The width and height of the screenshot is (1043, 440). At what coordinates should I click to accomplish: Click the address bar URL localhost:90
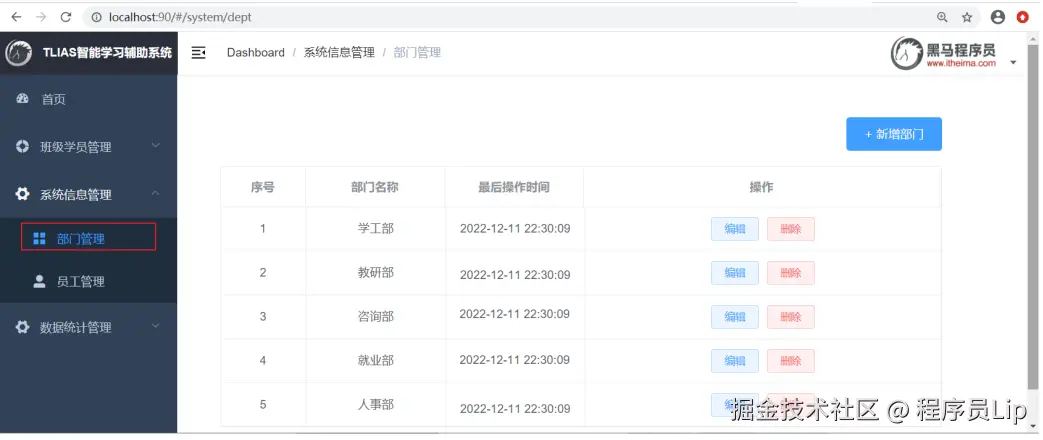180,17
